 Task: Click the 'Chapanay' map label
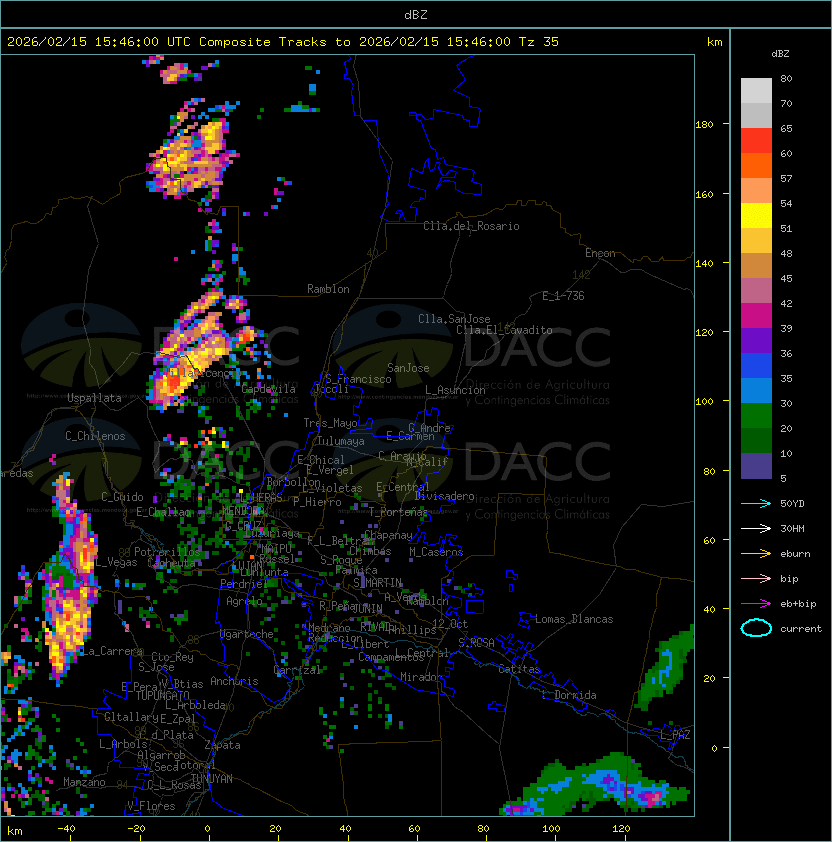click(388, 535)
